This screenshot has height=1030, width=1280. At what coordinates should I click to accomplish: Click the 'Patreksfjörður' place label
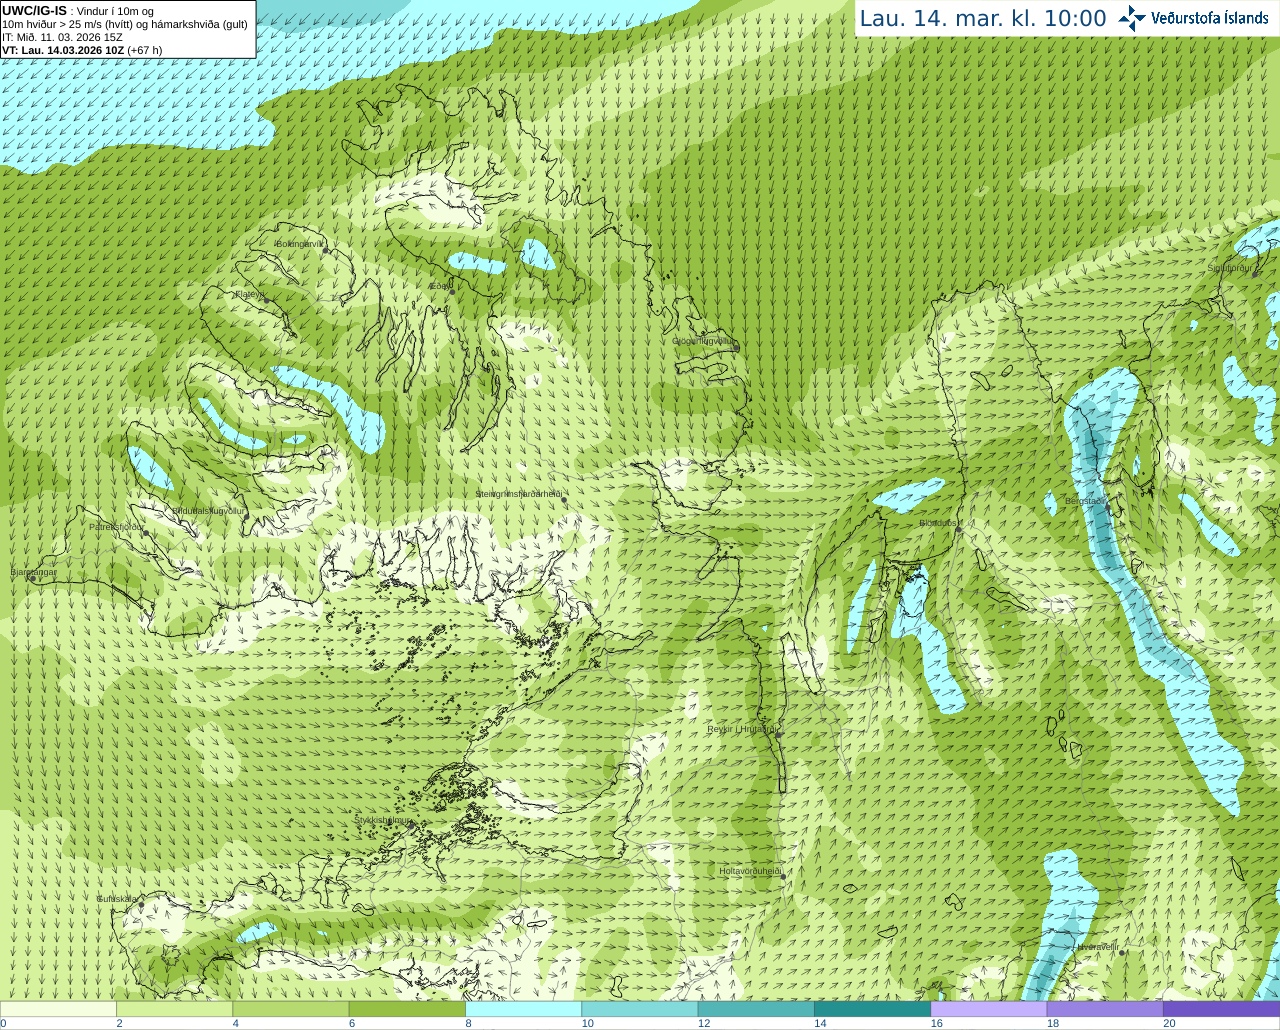[116, 527]
